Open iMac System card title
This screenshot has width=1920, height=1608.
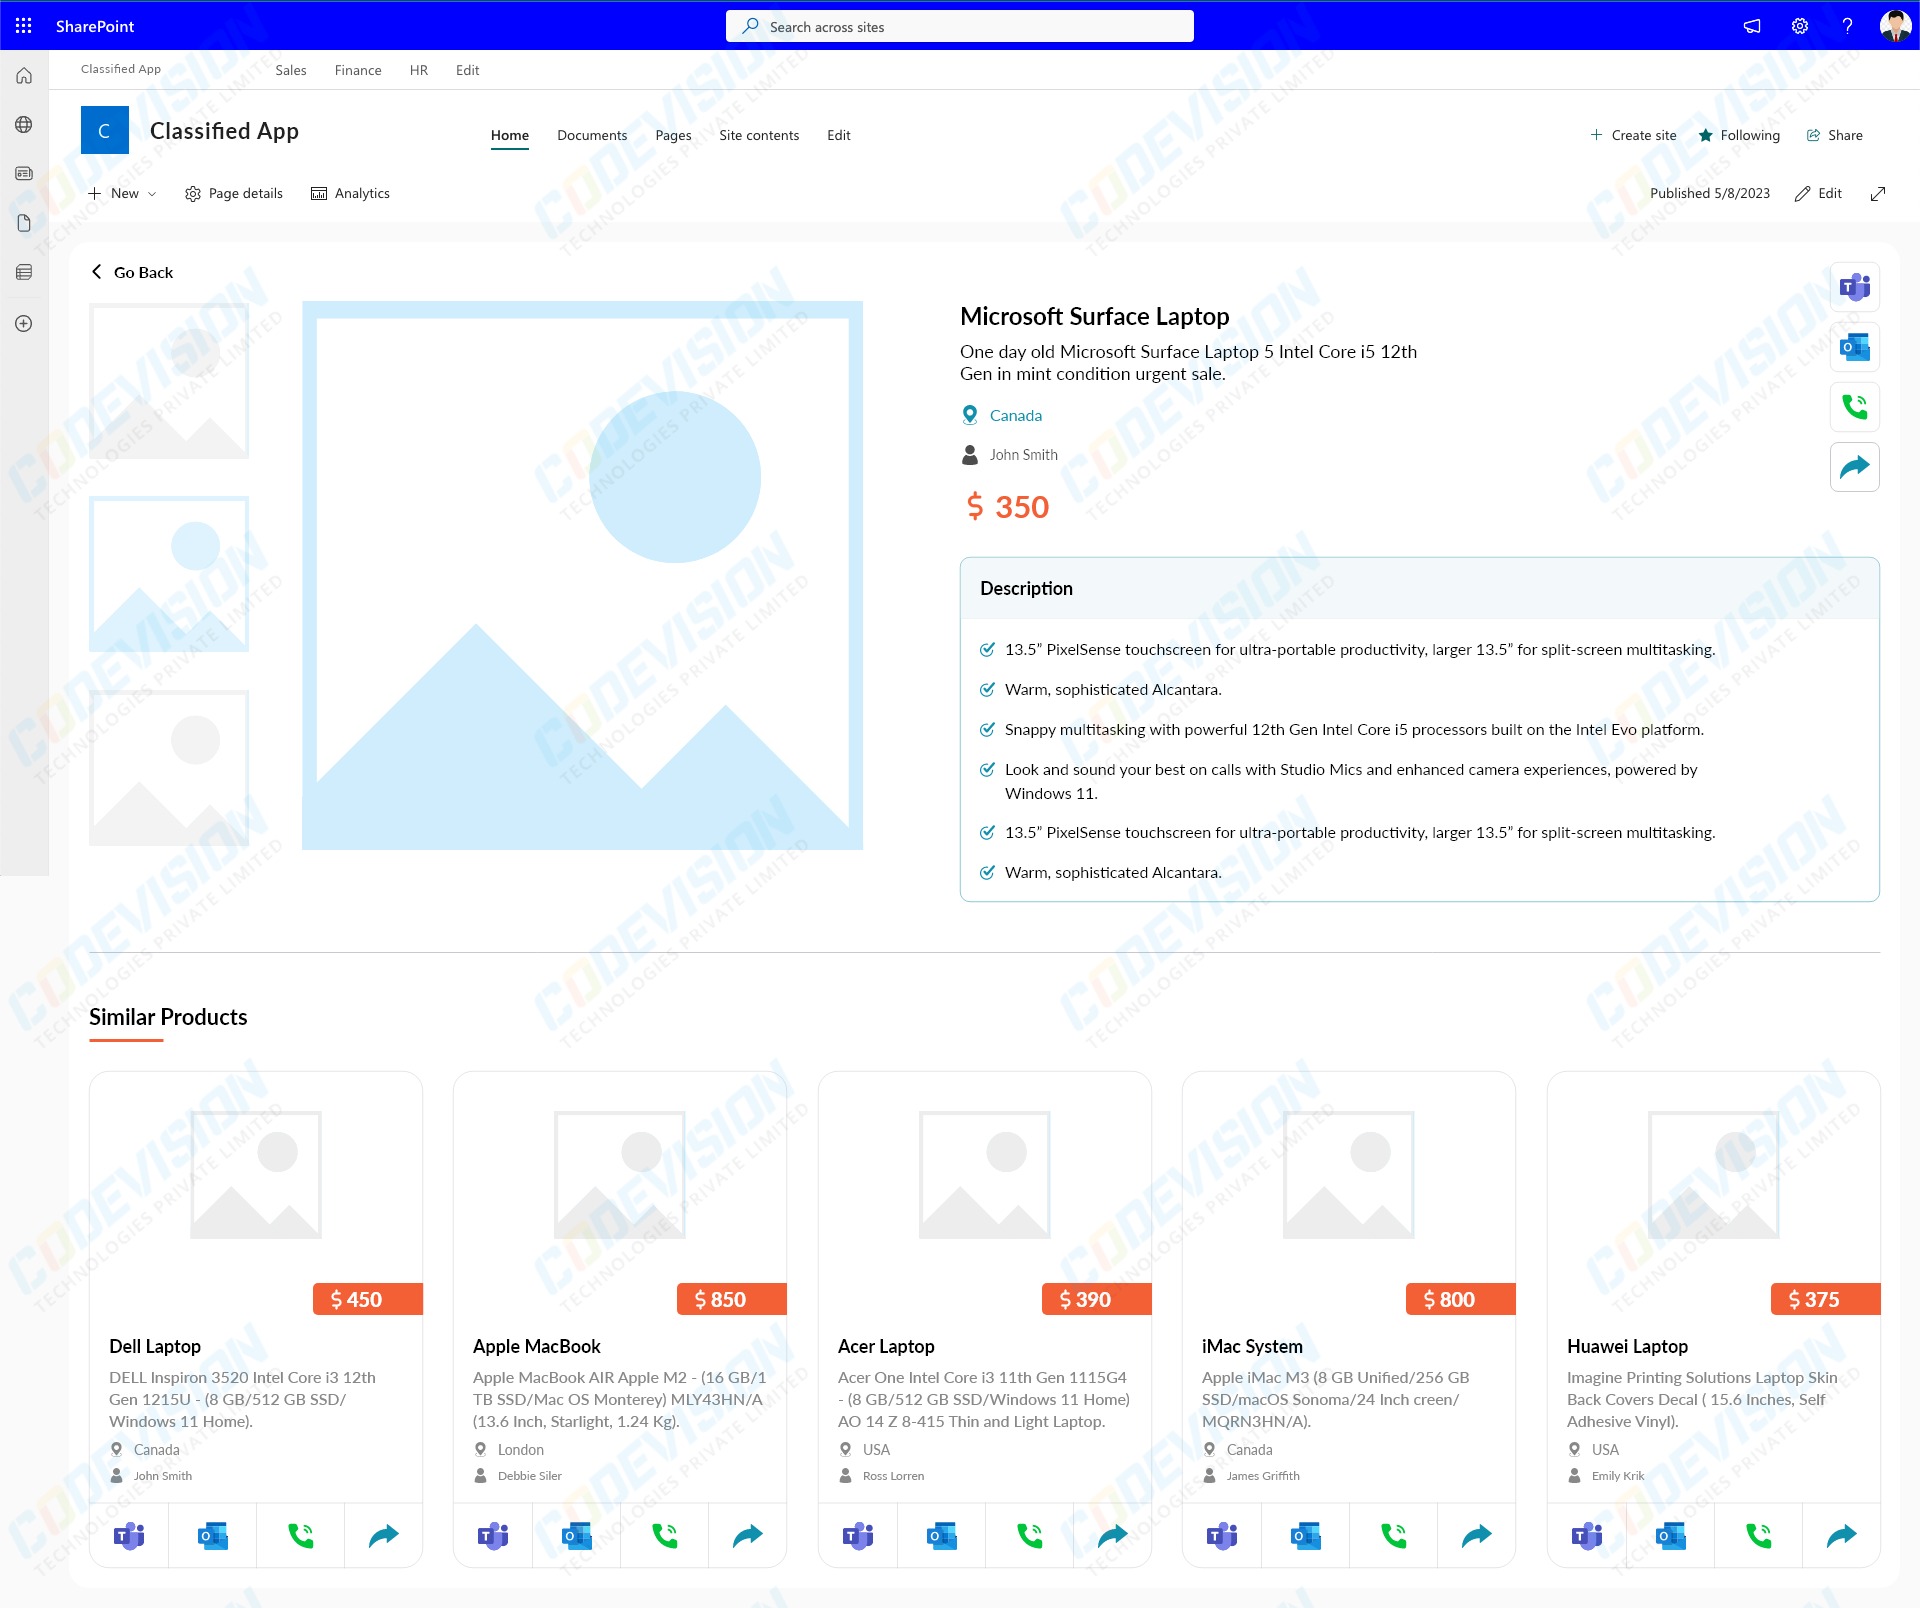[x=1252, y=1346]
